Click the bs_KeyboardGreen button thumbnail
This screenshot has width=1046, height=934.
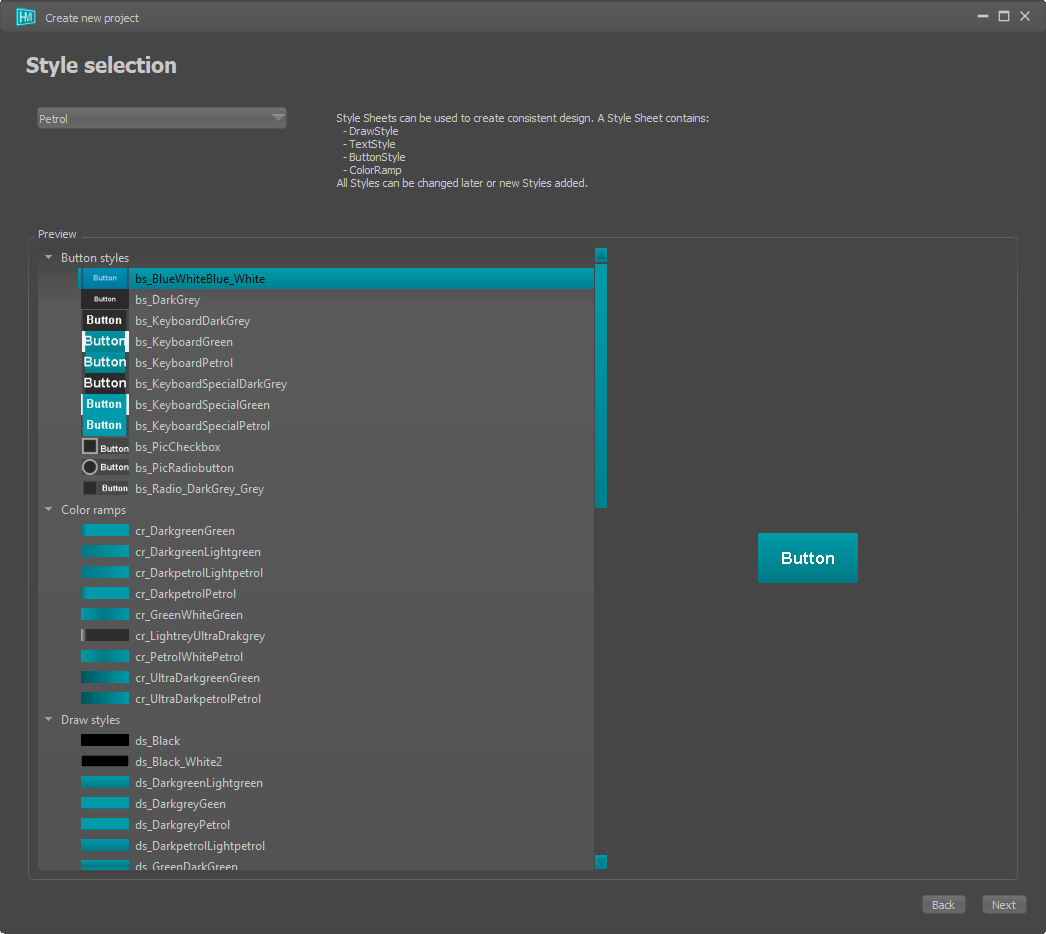[x=104, y=342]
